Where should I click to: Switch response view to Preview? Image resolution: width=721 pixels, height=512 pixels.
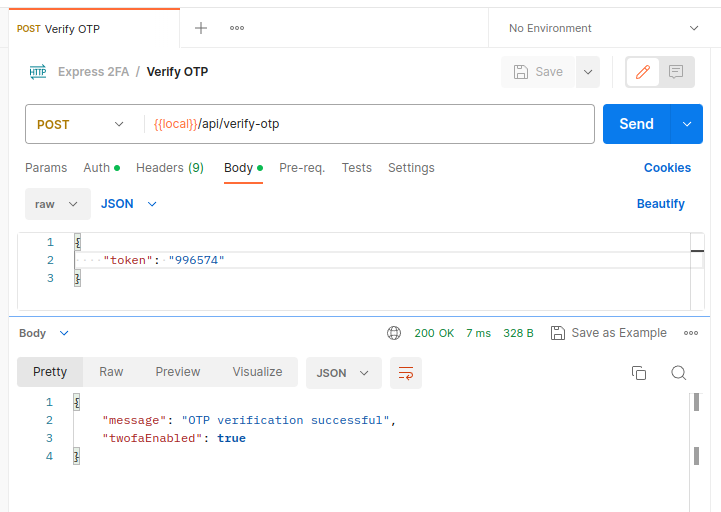pyautogui.click(x=177, y=372)
